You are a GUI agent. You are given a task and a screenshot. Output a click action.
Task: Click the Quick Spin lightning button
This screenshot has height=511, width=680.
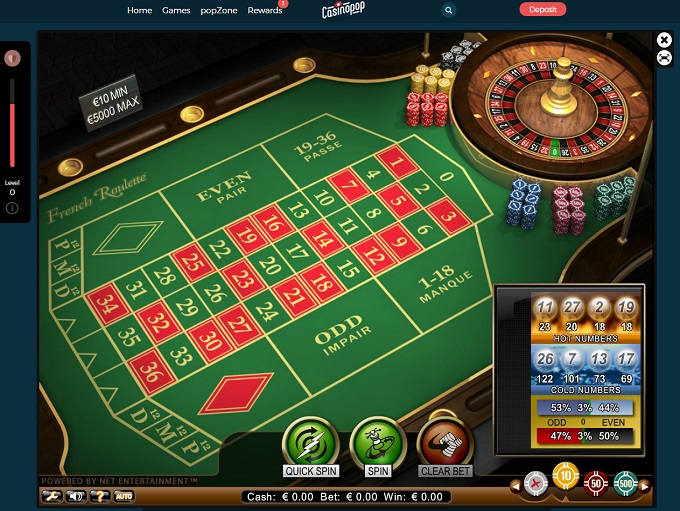[311, 444]
